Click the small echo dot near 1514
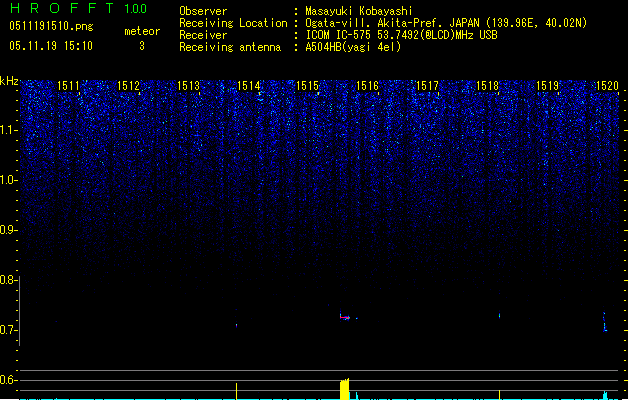 point(237,325)
